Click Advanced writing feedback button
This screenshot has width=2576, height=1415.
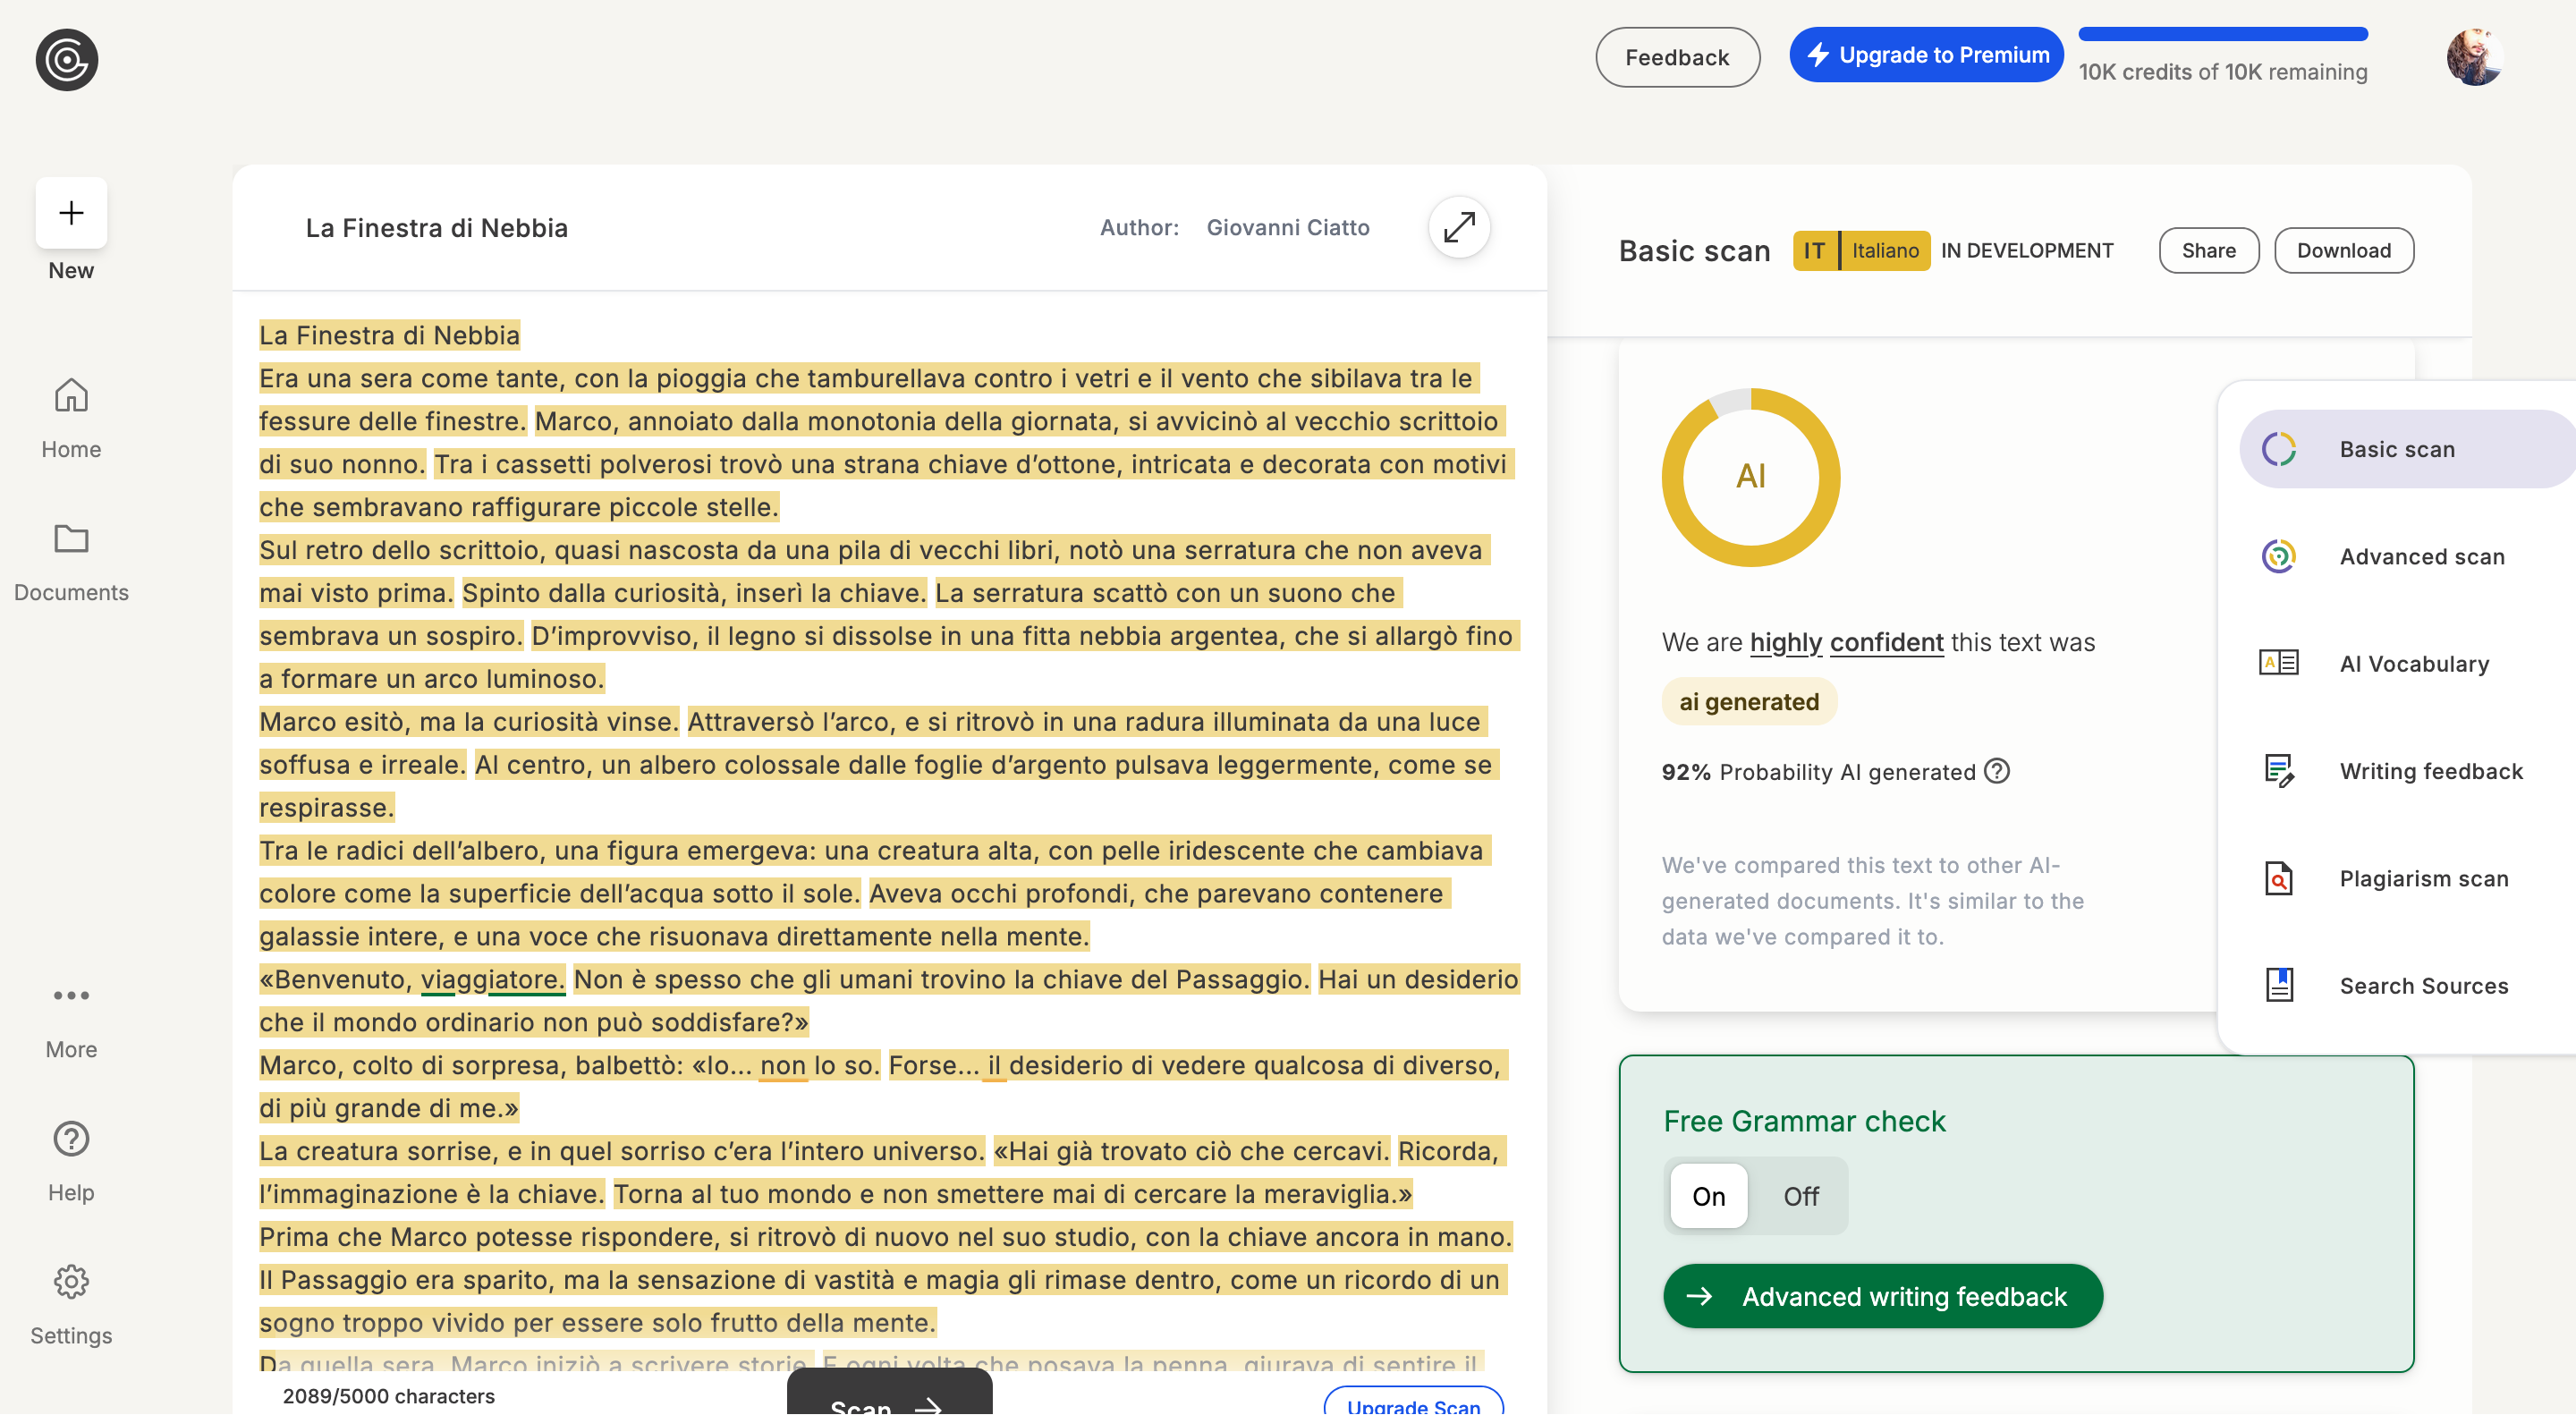pyautogui.click(x=1883, y=1296)
